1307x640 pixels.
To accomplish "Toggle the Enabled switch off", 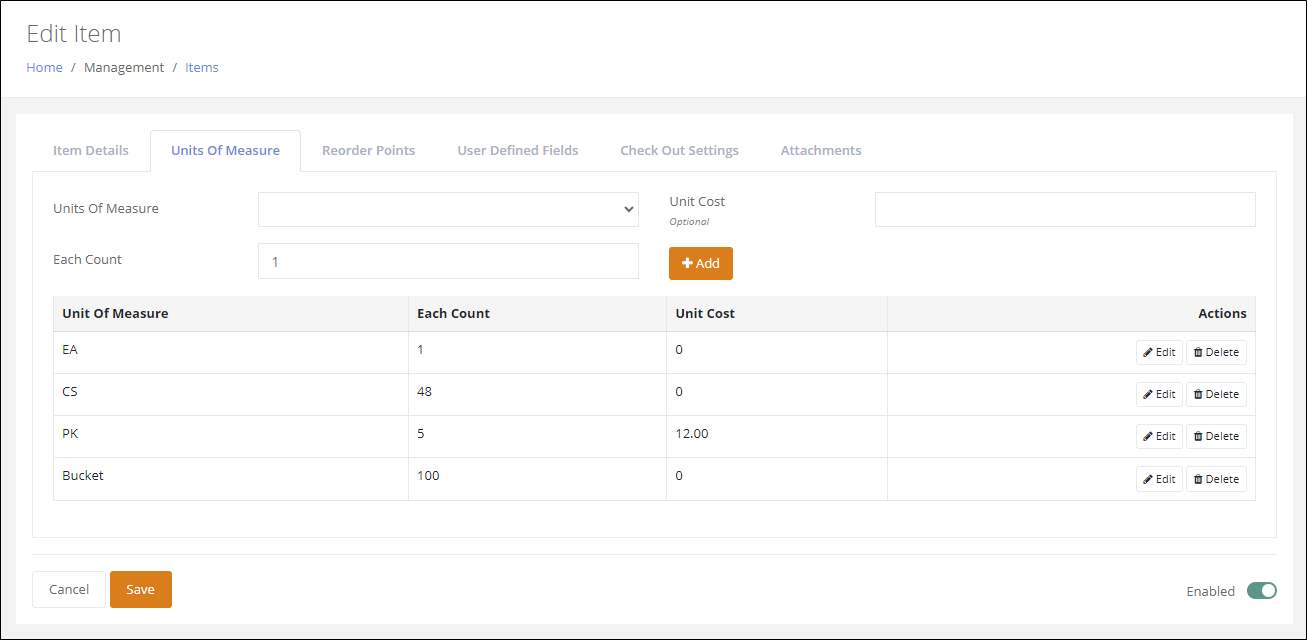I will point(1262,591).
